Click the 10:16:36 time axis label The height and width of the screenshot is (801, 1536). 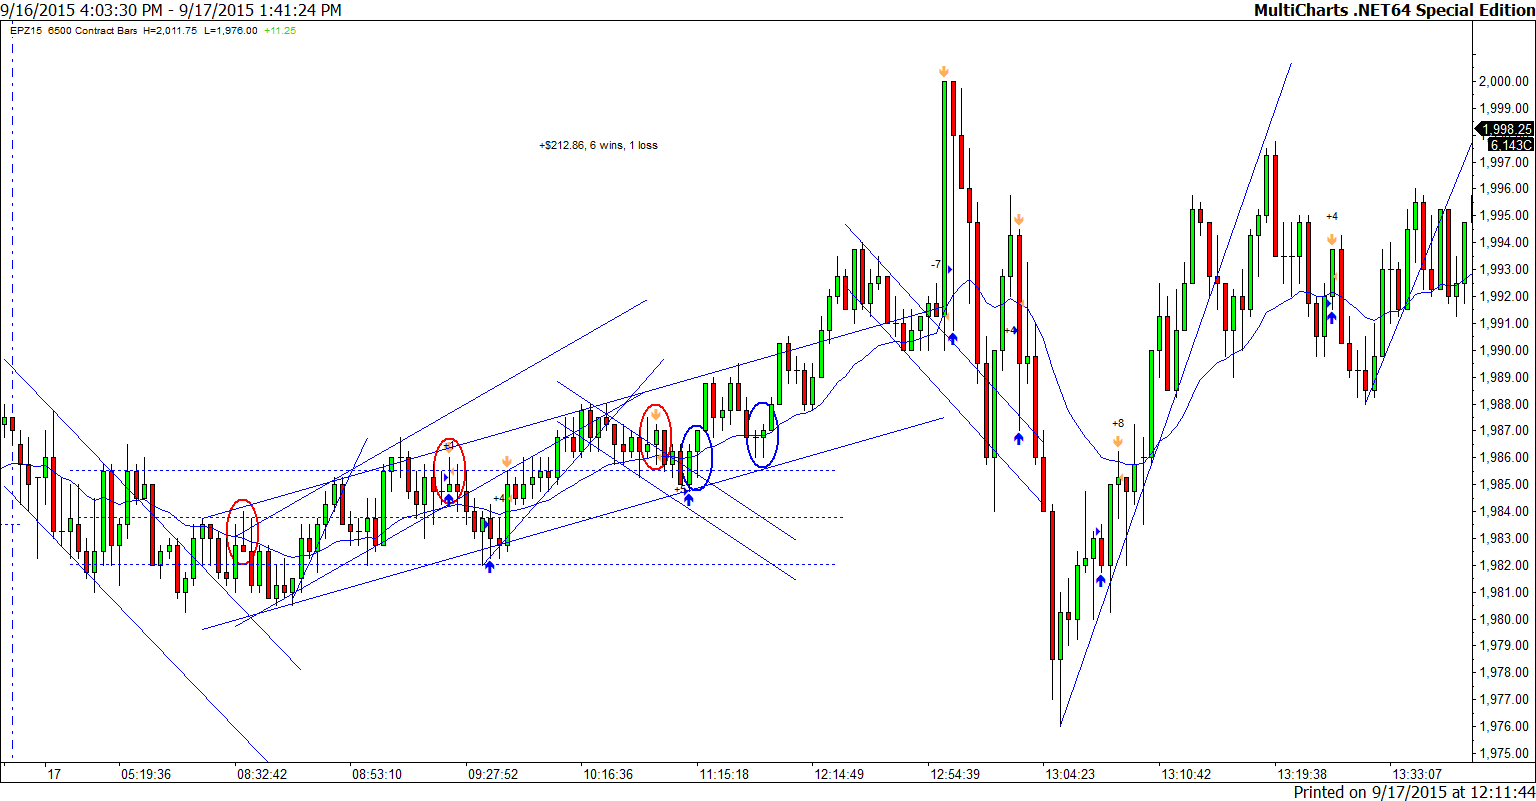pyautogui.click(x=608, y=774)
